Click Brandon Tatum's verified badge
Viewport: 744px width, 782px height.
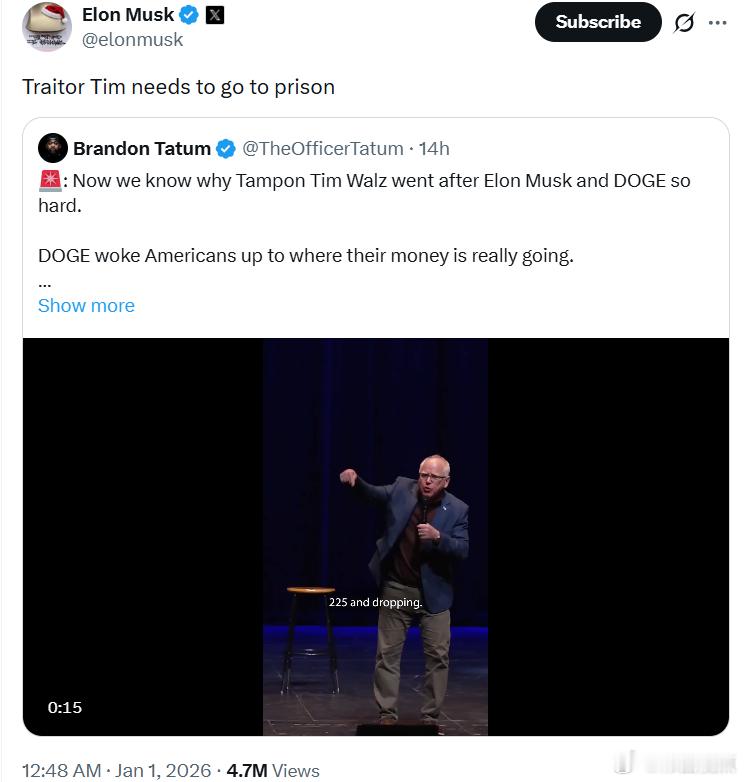[226, 149]
